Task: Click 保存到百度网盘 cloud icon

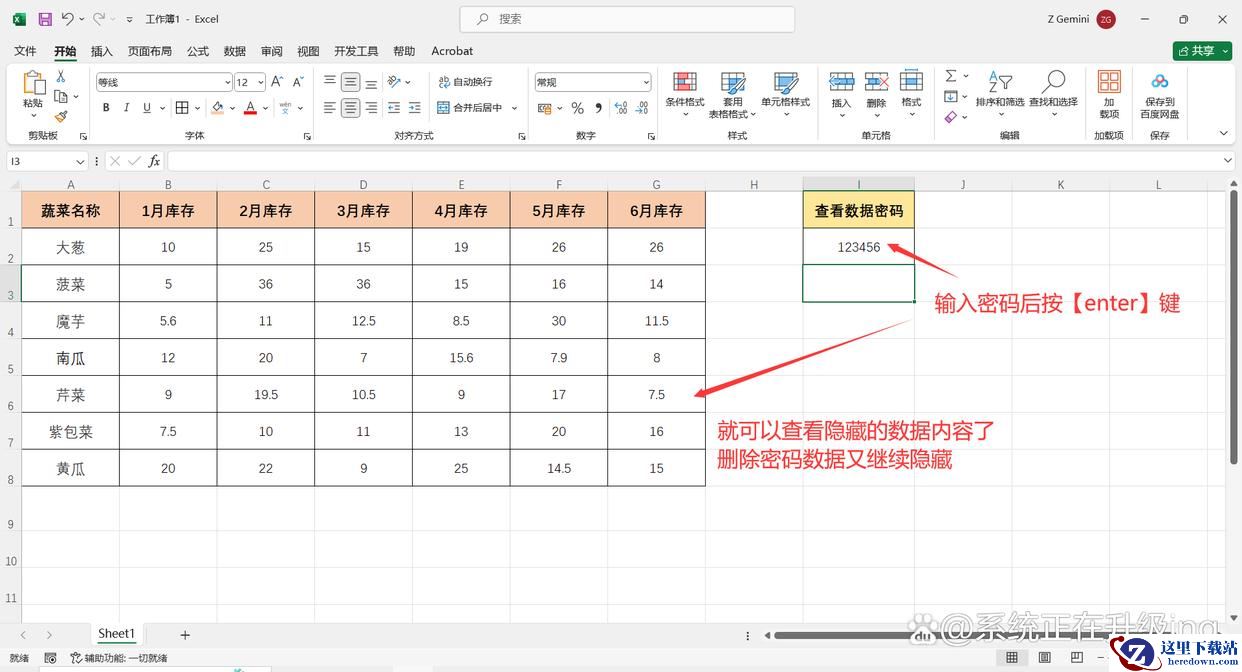Action: tap(1159, 84)
